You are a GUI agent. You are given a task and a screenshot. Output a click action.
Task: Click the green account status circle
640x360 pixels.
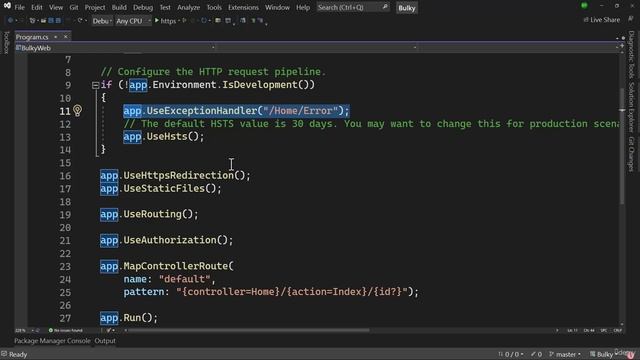[x=584, y=6]
